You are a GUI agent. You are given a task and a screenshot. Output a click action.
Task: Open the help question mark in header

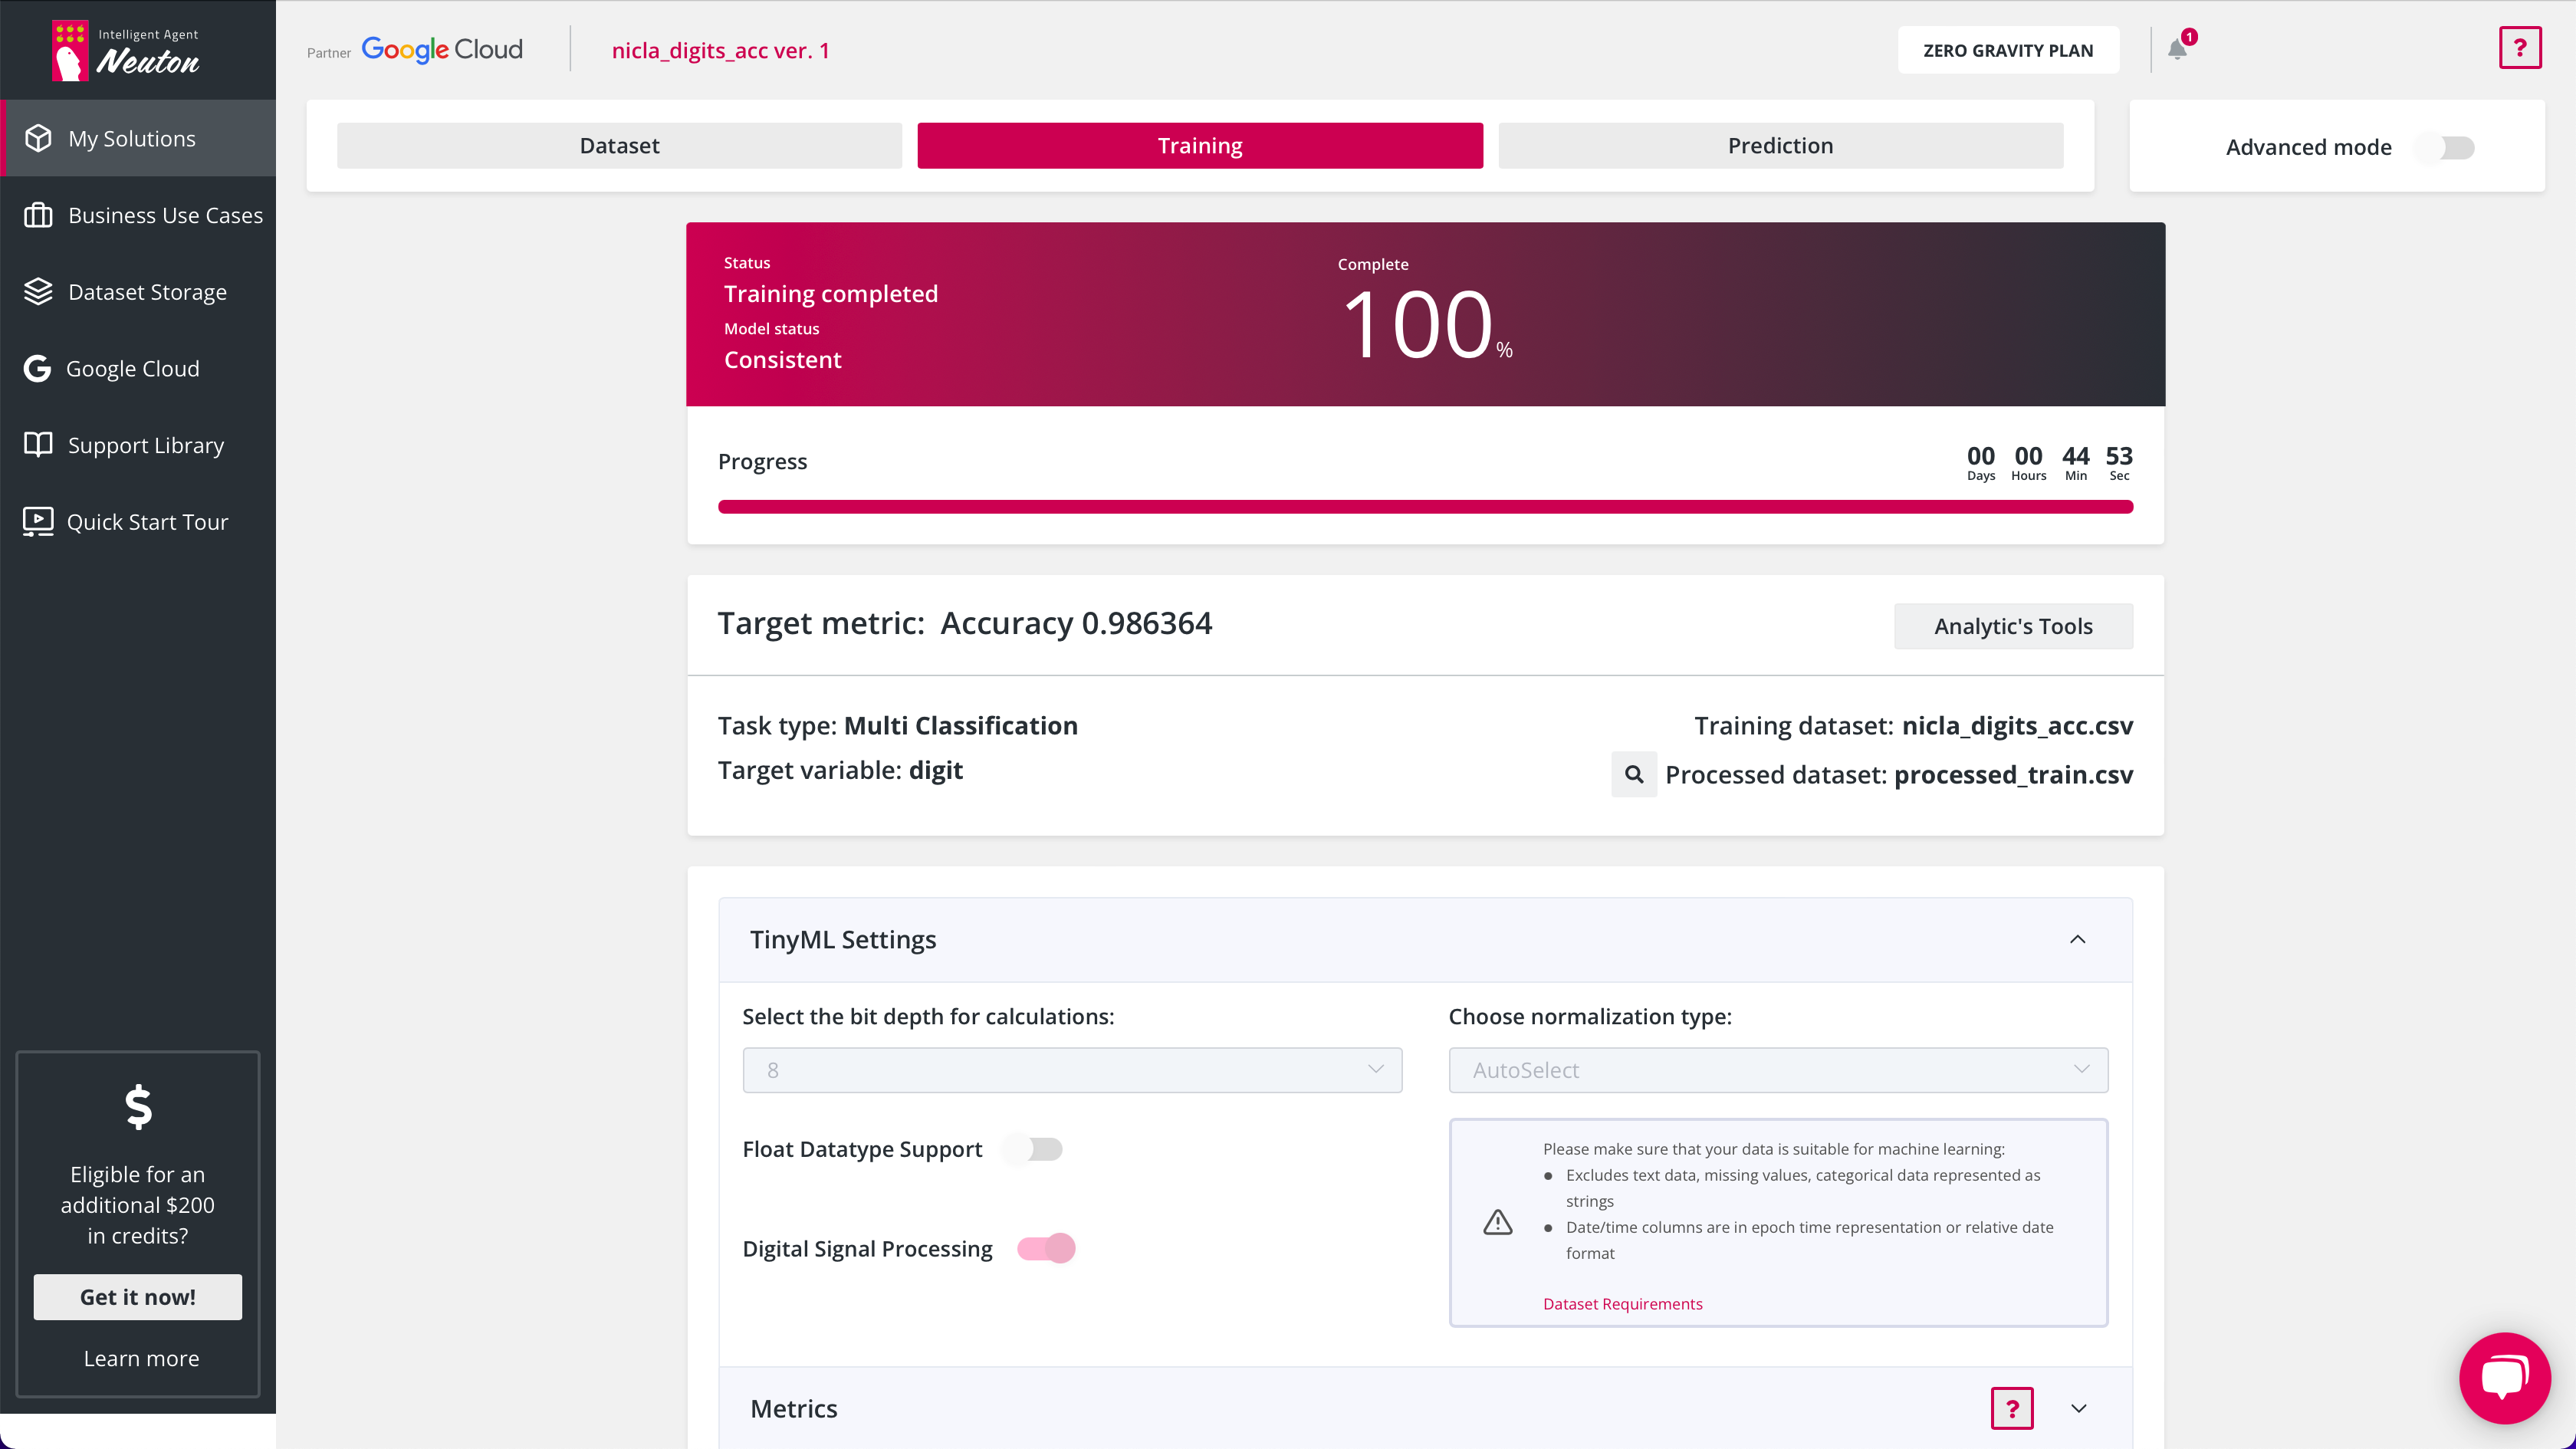click(x=2519, y=48)
